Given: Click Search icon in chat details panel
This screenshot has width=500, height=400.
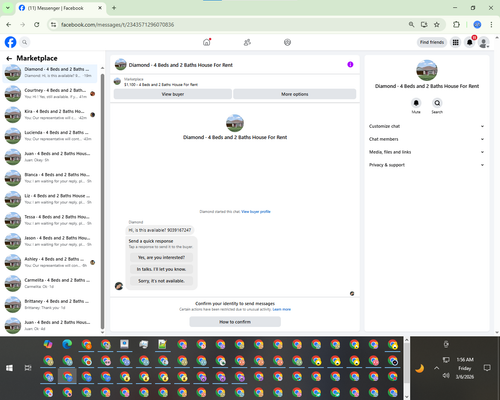Looking at the screenshot, I should click(x=437, y=103).
